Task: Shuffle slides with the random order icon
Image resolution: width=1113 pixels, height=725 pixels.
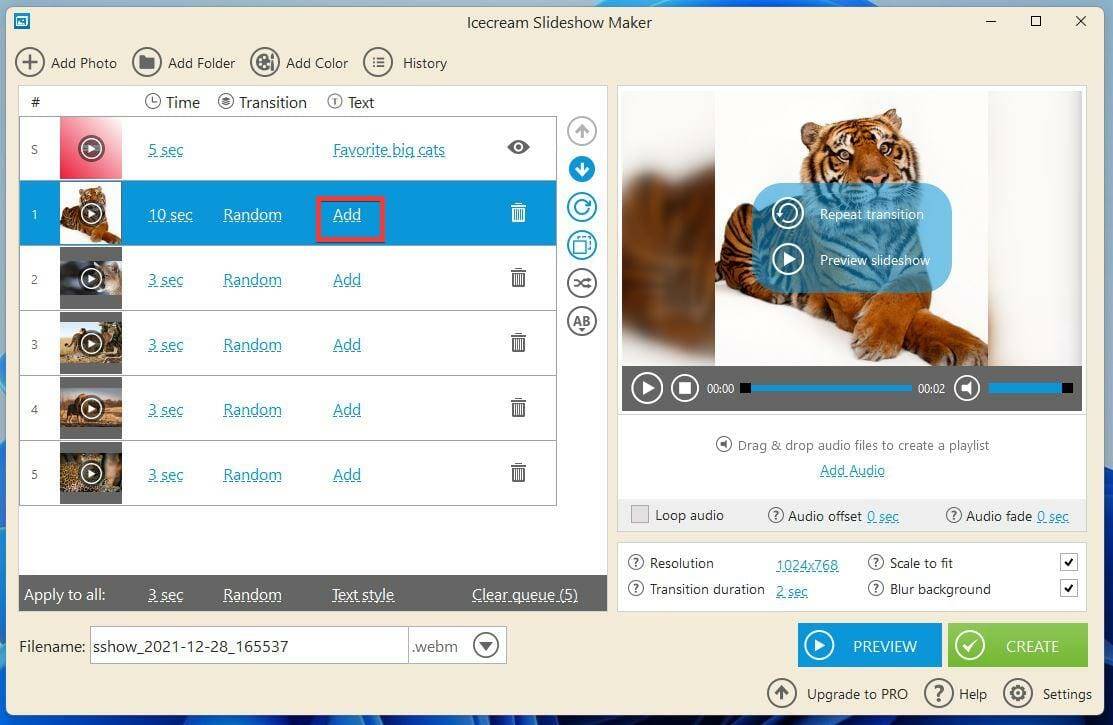Action: click(582, 283)
